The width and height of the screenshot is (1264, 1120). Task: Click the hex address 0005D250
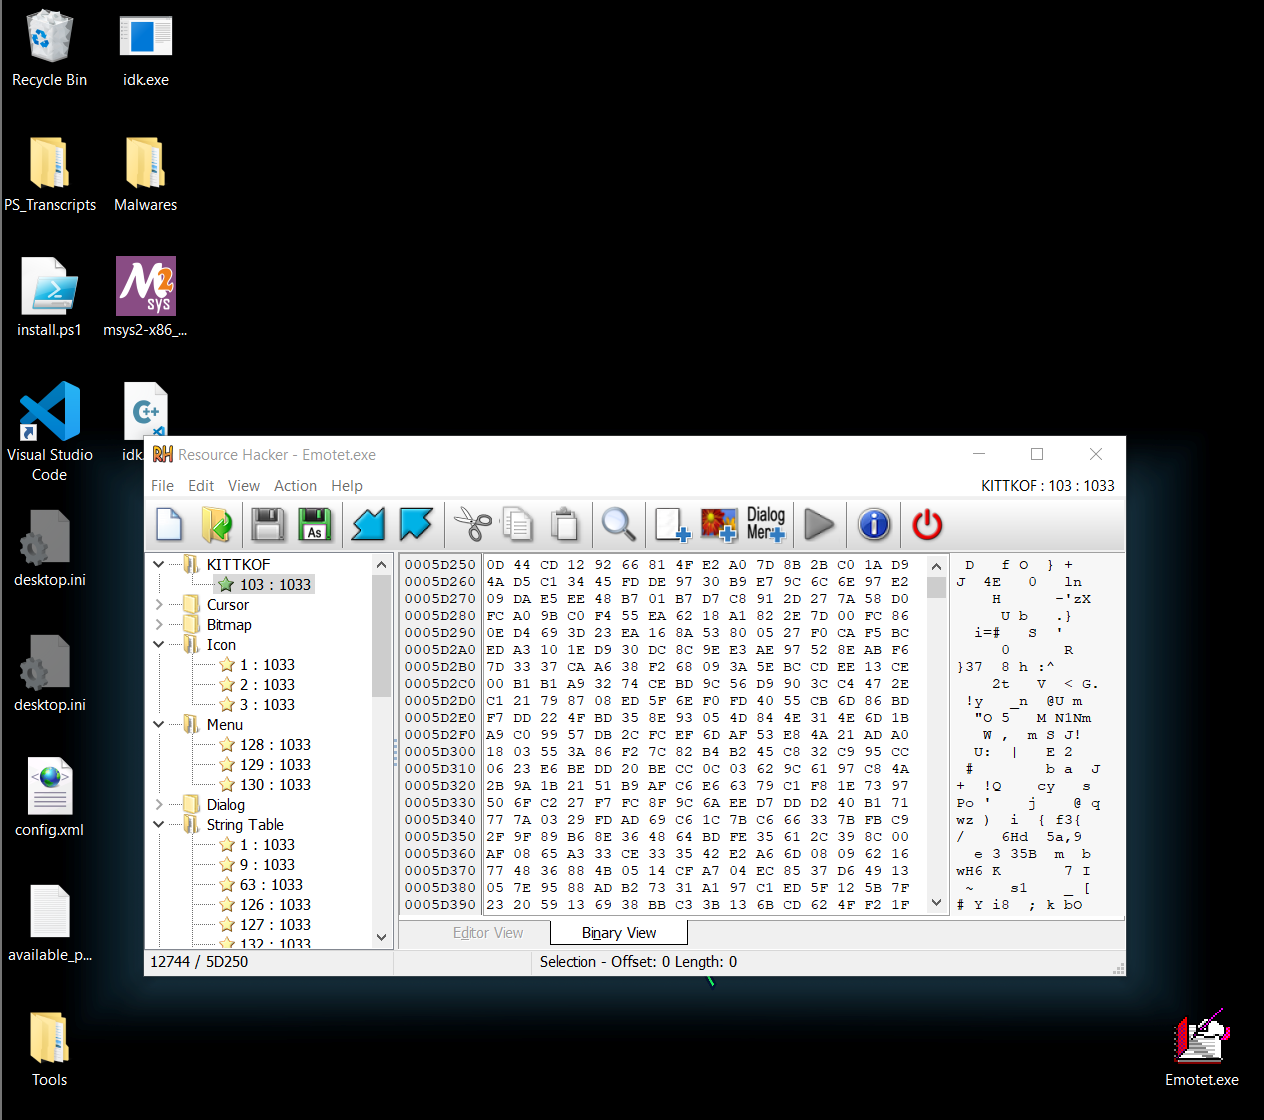pos(440,565)
